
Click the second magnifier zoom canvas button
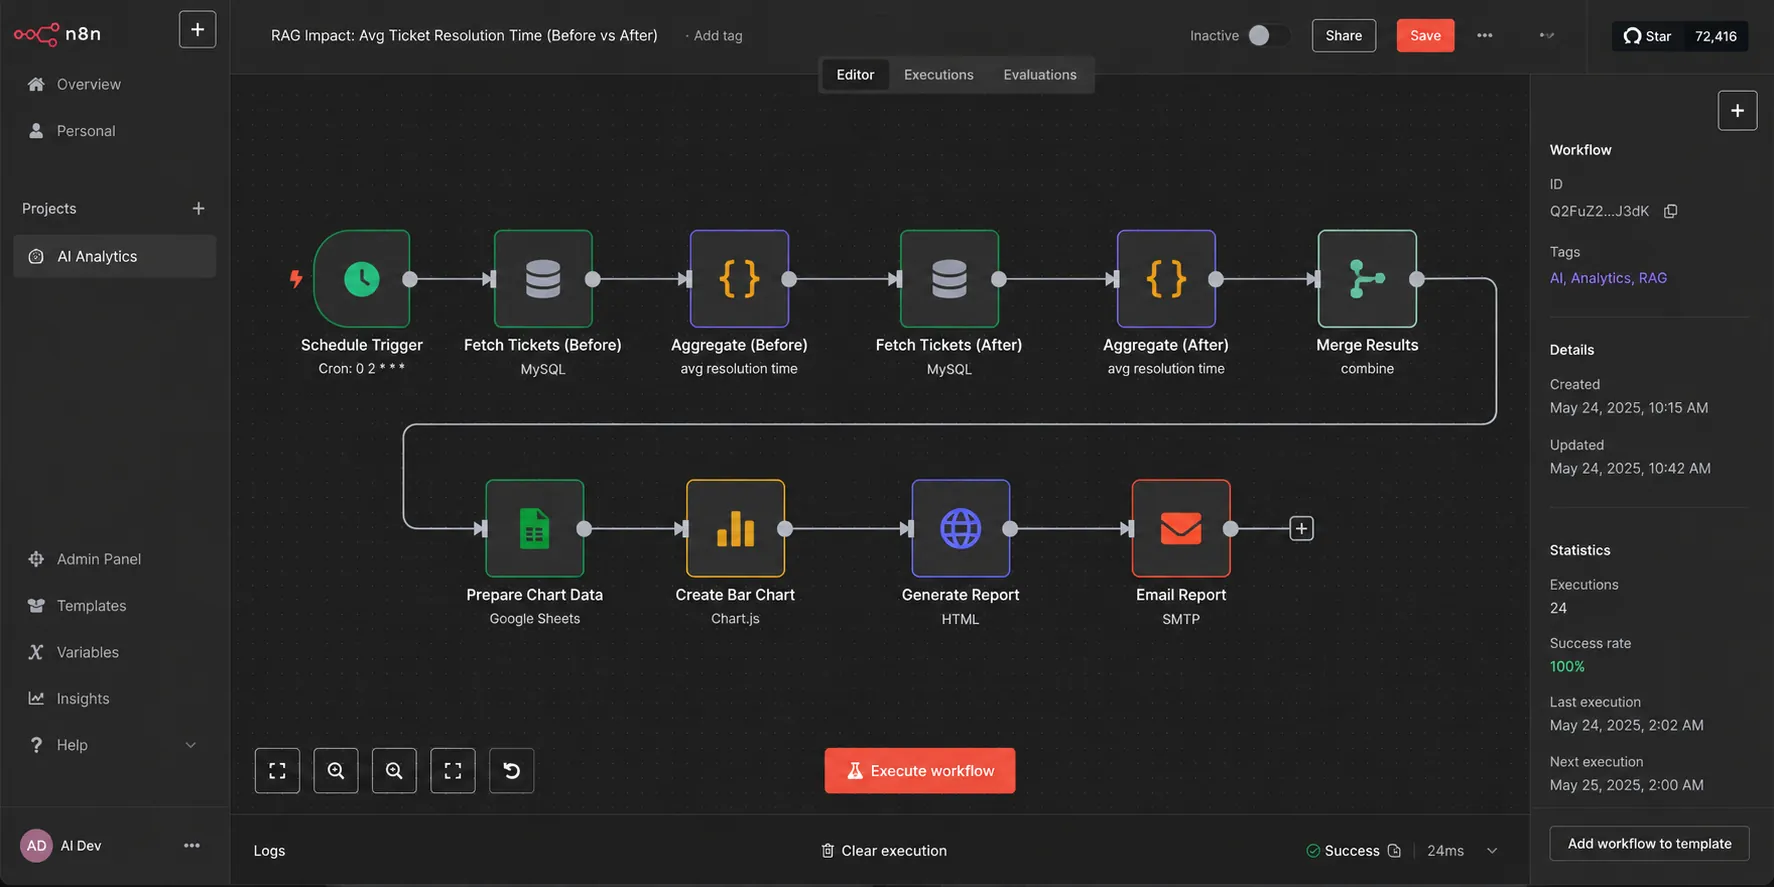[x=394, y=771]
